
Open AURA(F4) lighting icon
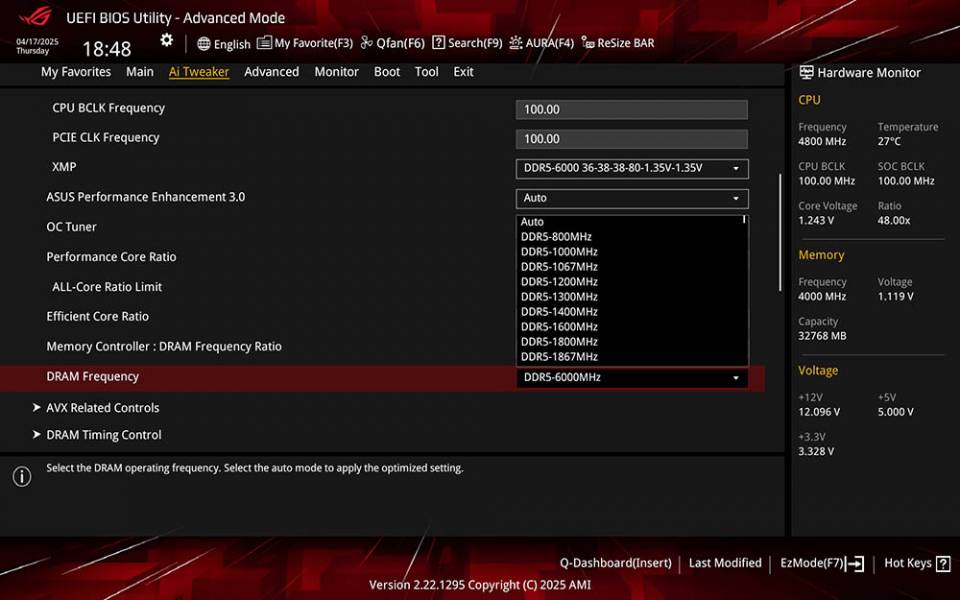coord(516,42)
